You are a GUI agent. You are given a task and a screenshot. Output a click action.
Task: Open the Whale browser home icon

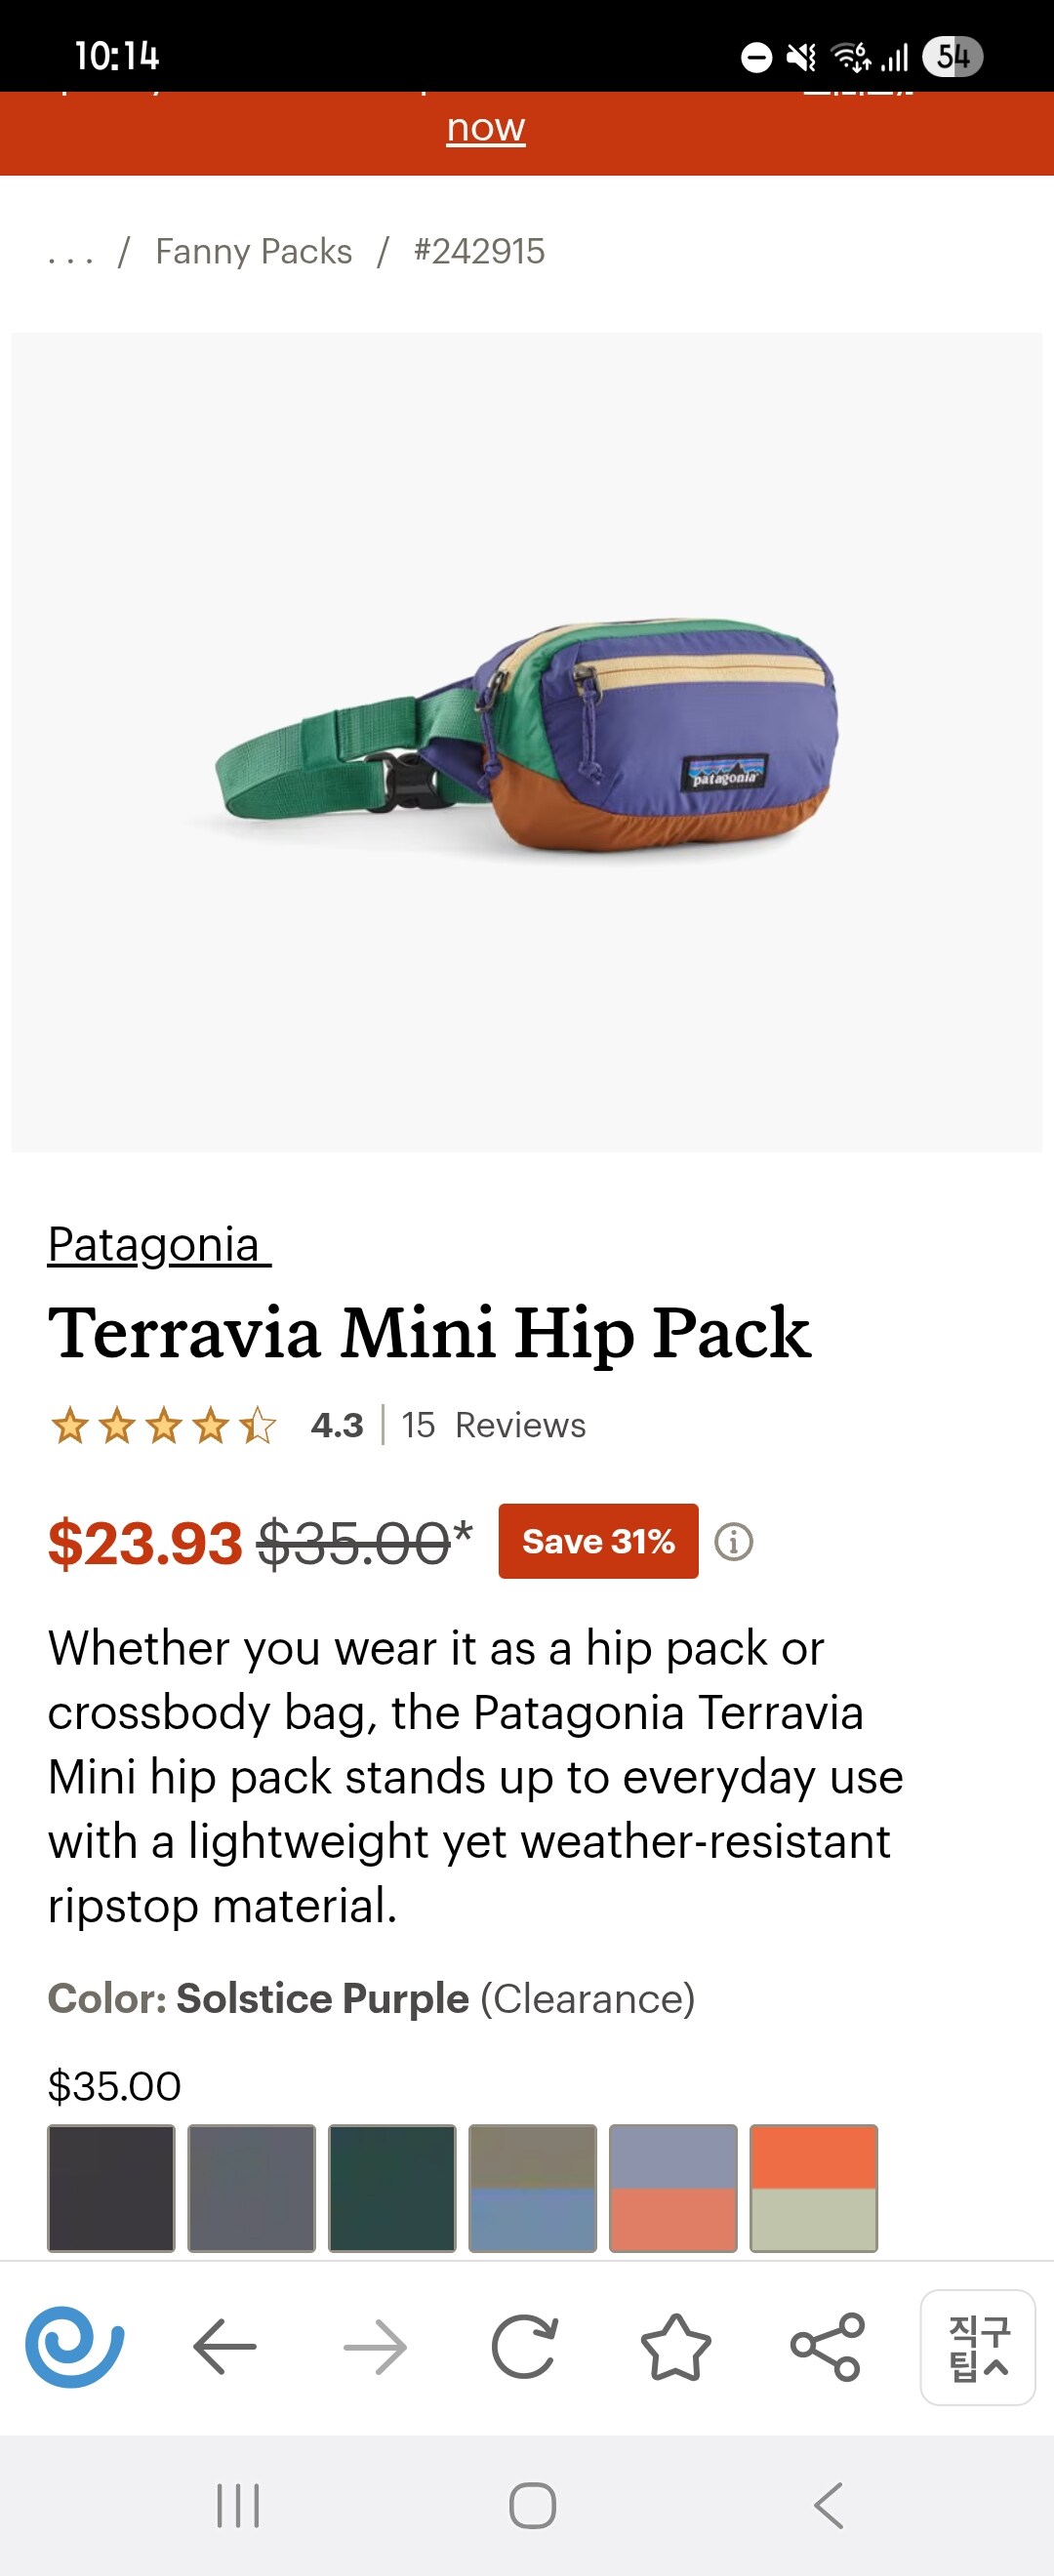75,2345
